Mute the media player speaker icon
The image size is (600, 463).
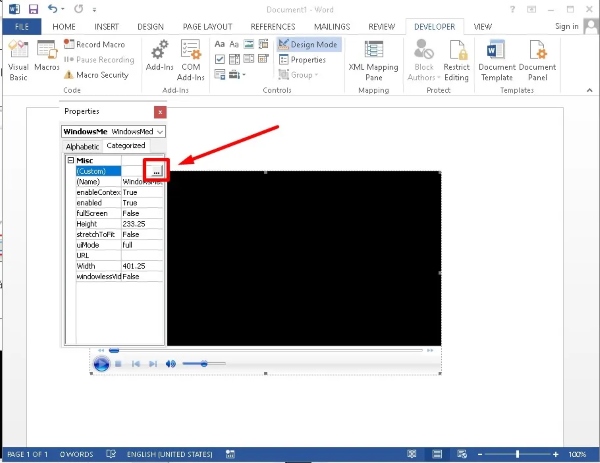pos(170,364)
